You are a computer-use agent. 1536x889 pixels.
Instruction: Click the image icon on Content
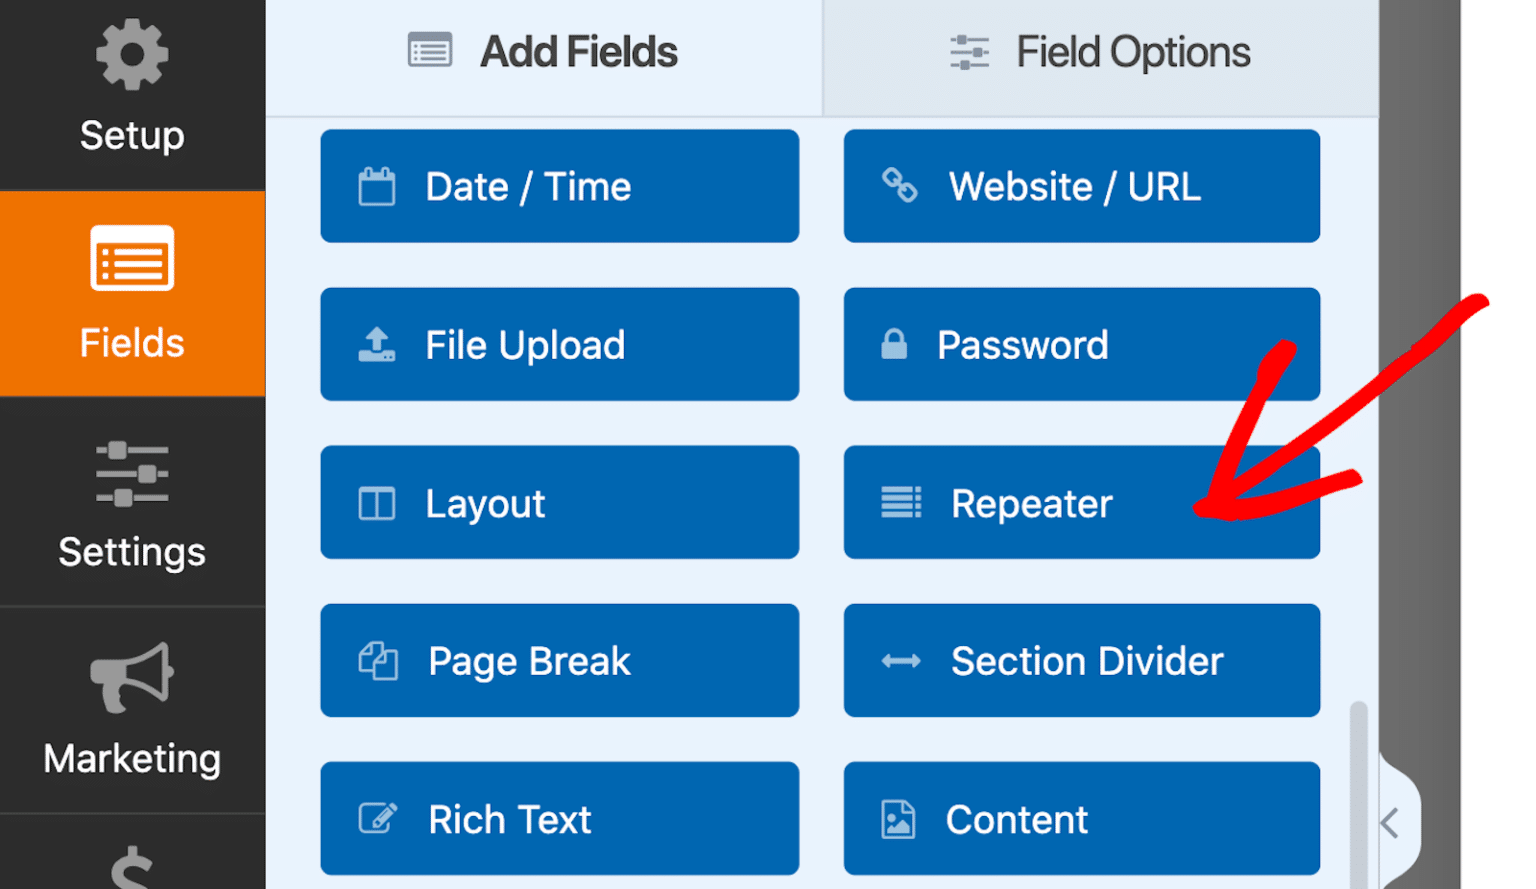tap(899, 819)
